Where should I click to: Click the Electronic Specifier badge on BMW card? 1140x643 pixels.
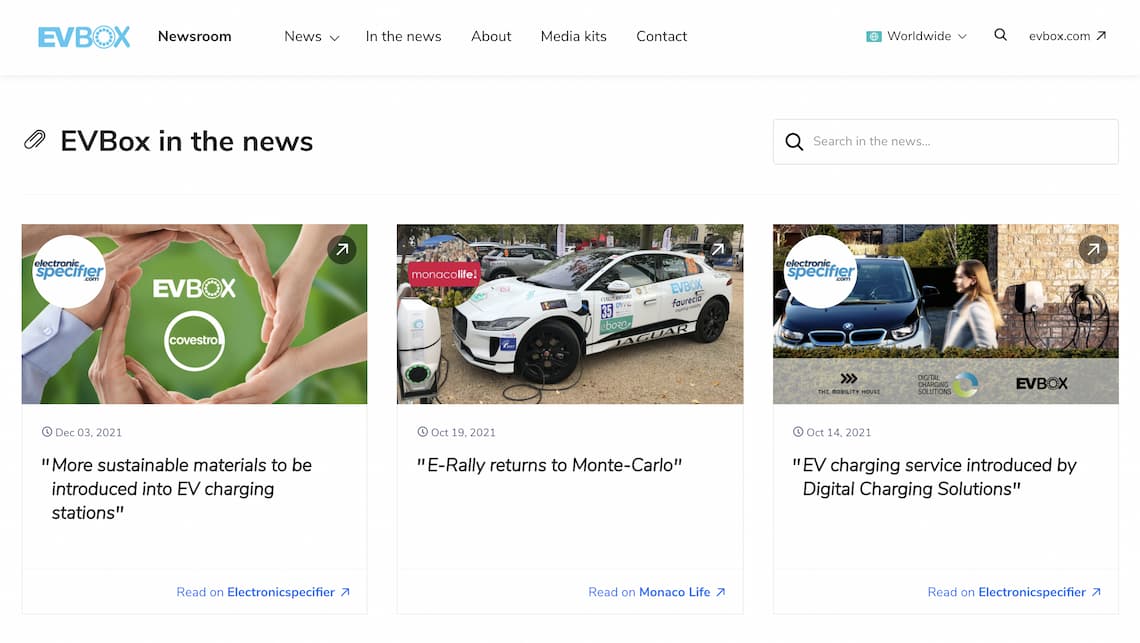click(x=820, y=271)
